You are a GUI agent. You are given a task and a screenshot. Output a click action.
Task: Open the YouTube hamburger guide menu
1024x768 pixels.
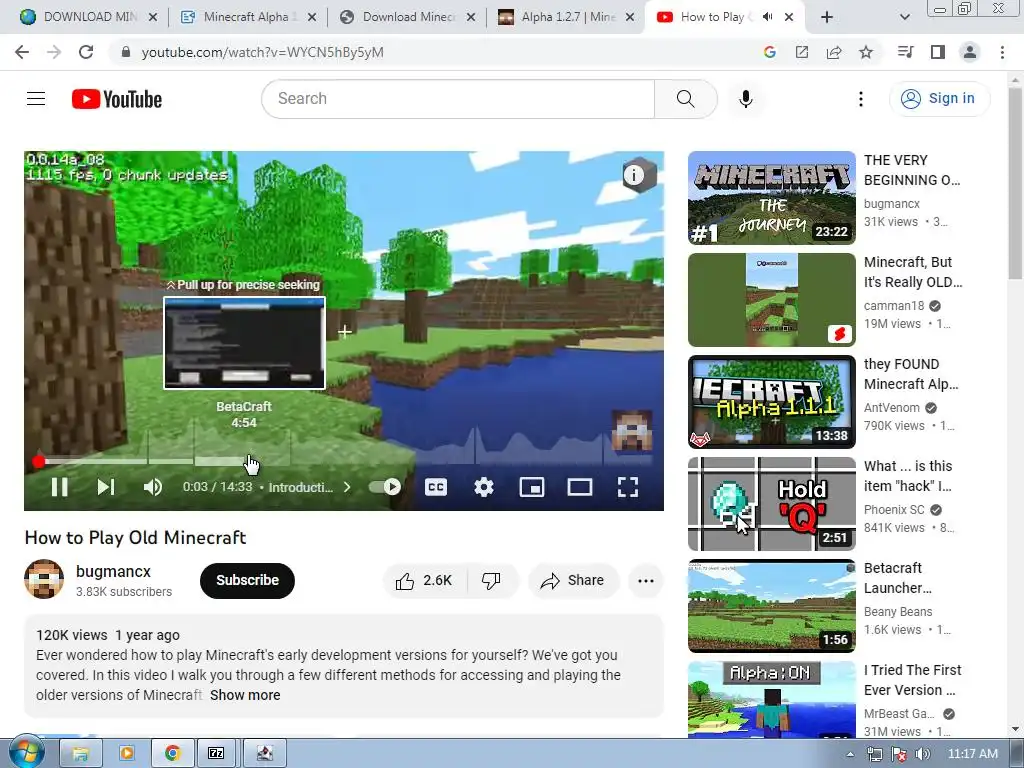pos(36,99)
